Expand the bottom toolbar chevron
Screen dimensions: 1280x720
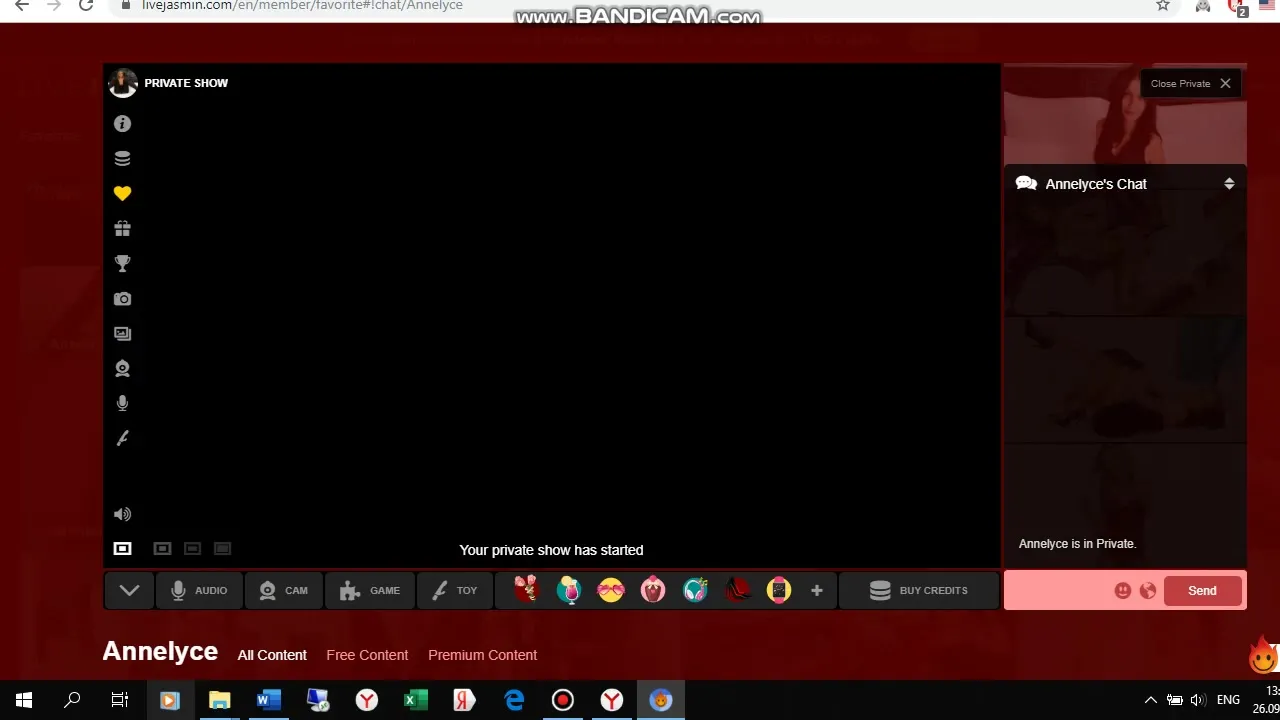pyautogui.click(x=129, y=591)
